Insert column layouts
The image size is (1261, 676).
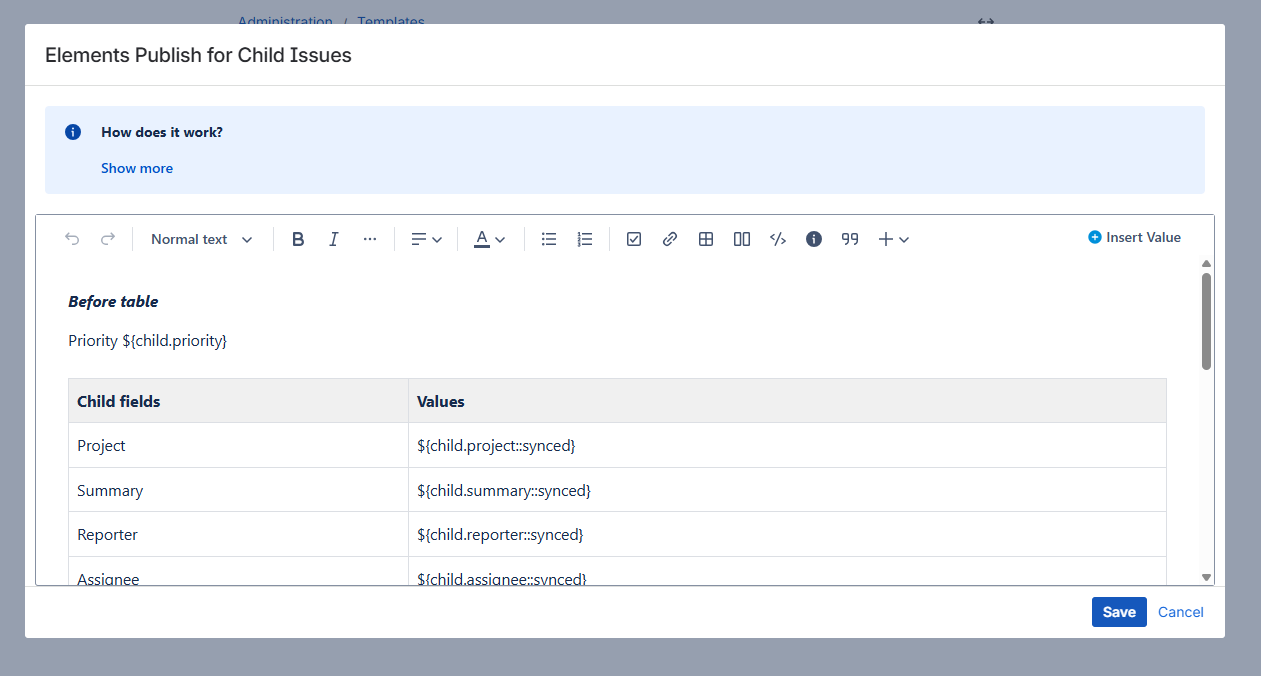pyautogui.click(x=742, y=239)
